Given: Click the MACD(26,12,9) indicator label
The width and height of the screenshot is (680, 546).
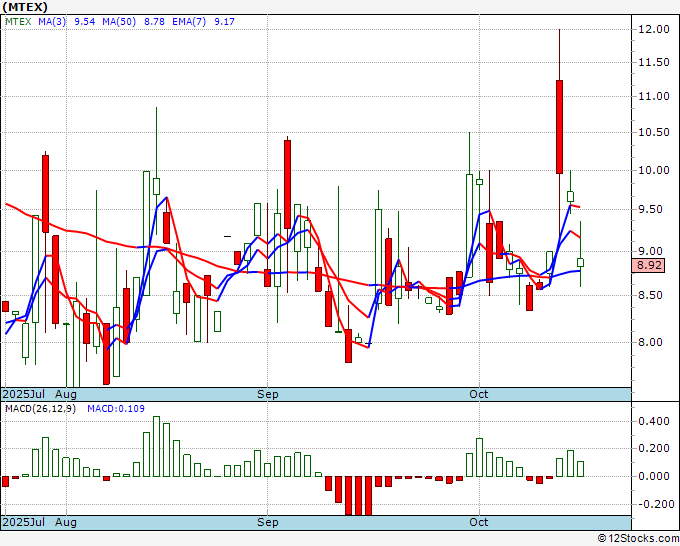Looking at the screenshot, I should pos(40,409).
